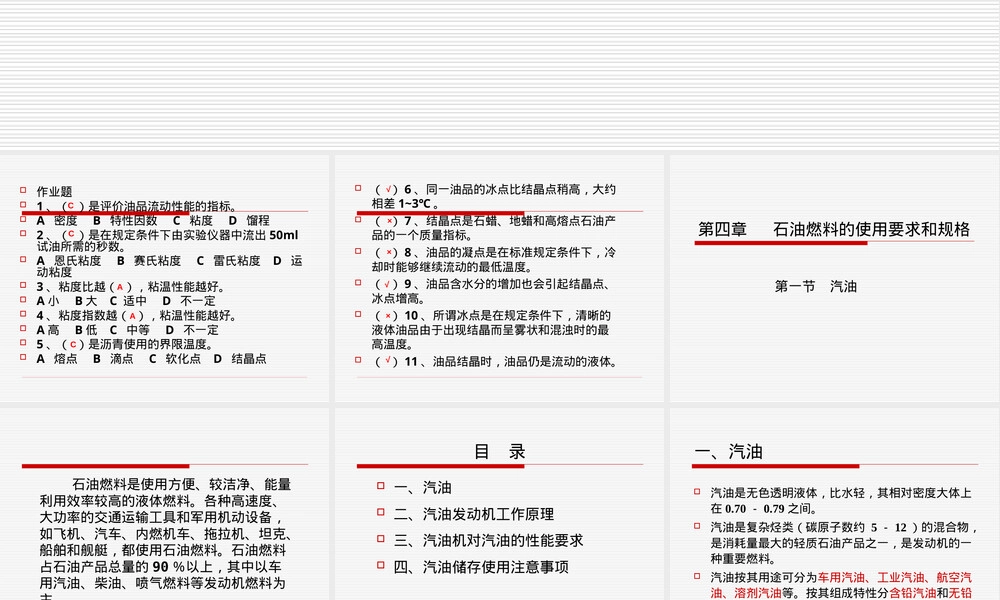Select the 目录 contents slide thumbnail

click(x=499, y=504)
